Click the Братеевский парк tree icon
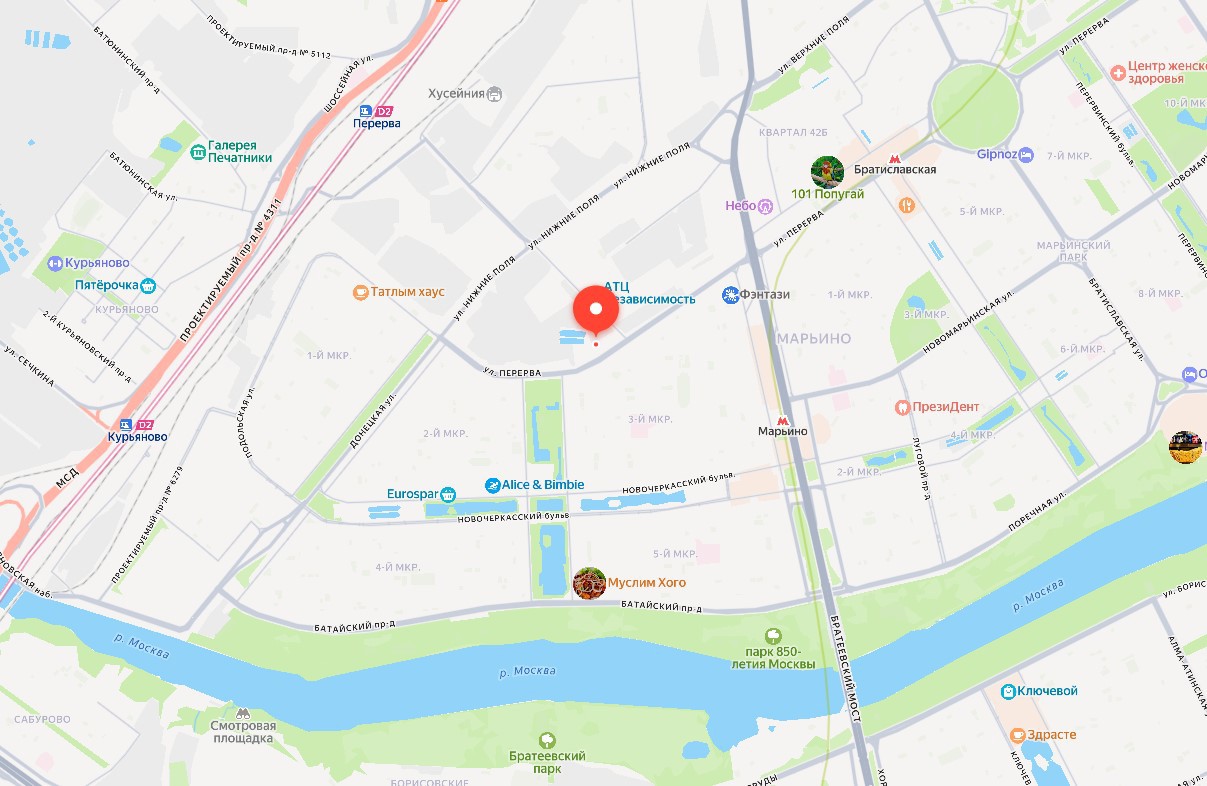This screenshot has height=786, width=1207. click(546, 740)
